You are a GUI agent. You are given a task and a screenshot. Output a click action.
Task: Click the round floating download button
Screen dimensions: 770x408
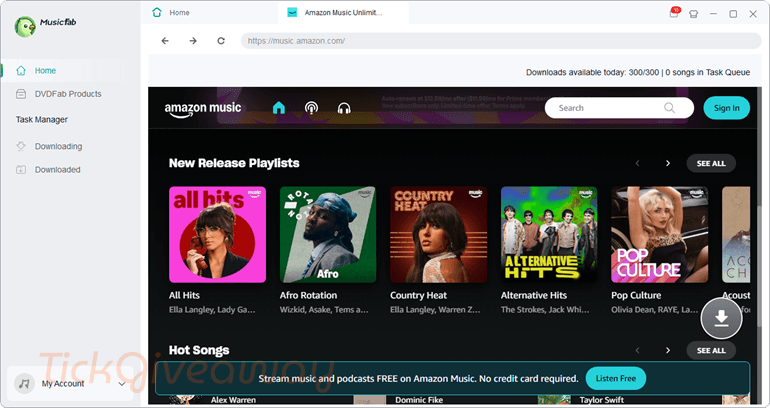(721, 318)
